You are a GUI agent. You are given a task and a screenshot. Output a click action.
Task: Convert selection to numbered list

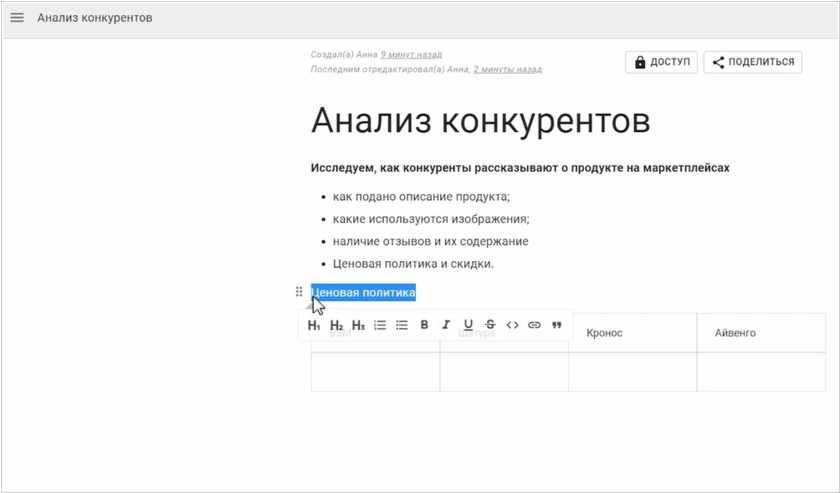point(380,325)
